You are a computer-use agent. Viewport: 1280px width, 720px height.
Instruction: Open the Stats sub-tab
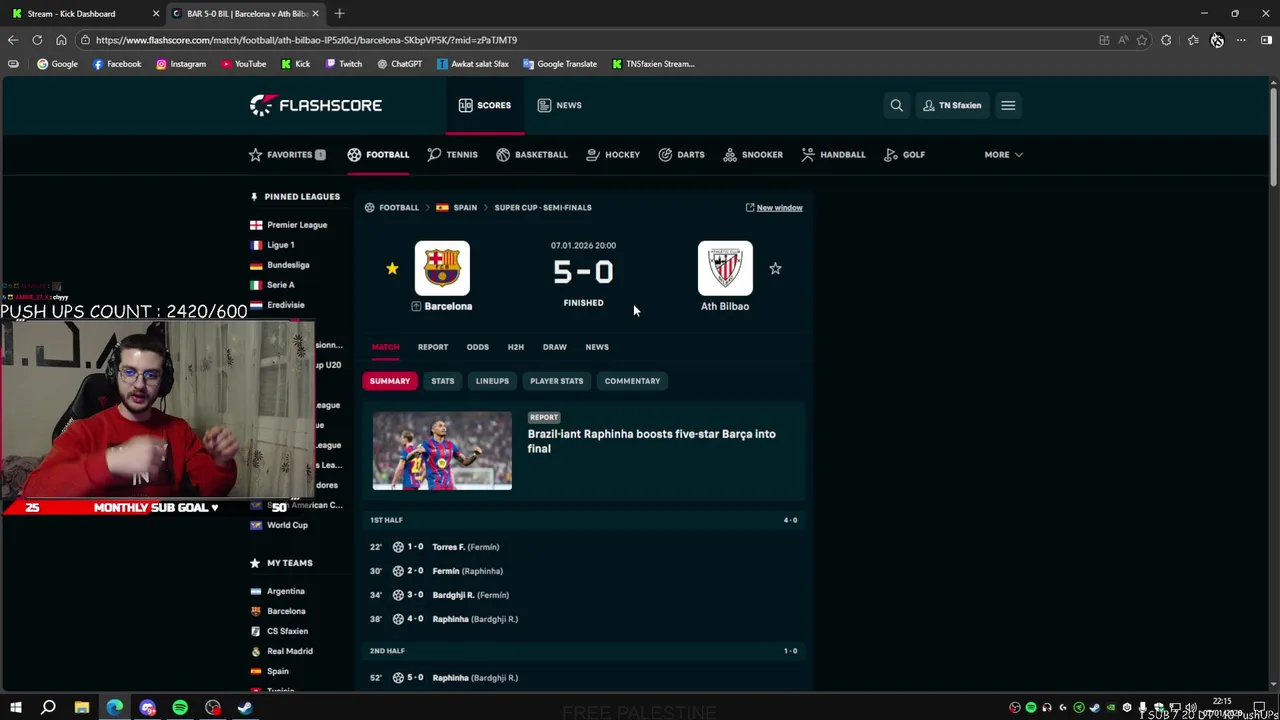click(x=442, y=381)
